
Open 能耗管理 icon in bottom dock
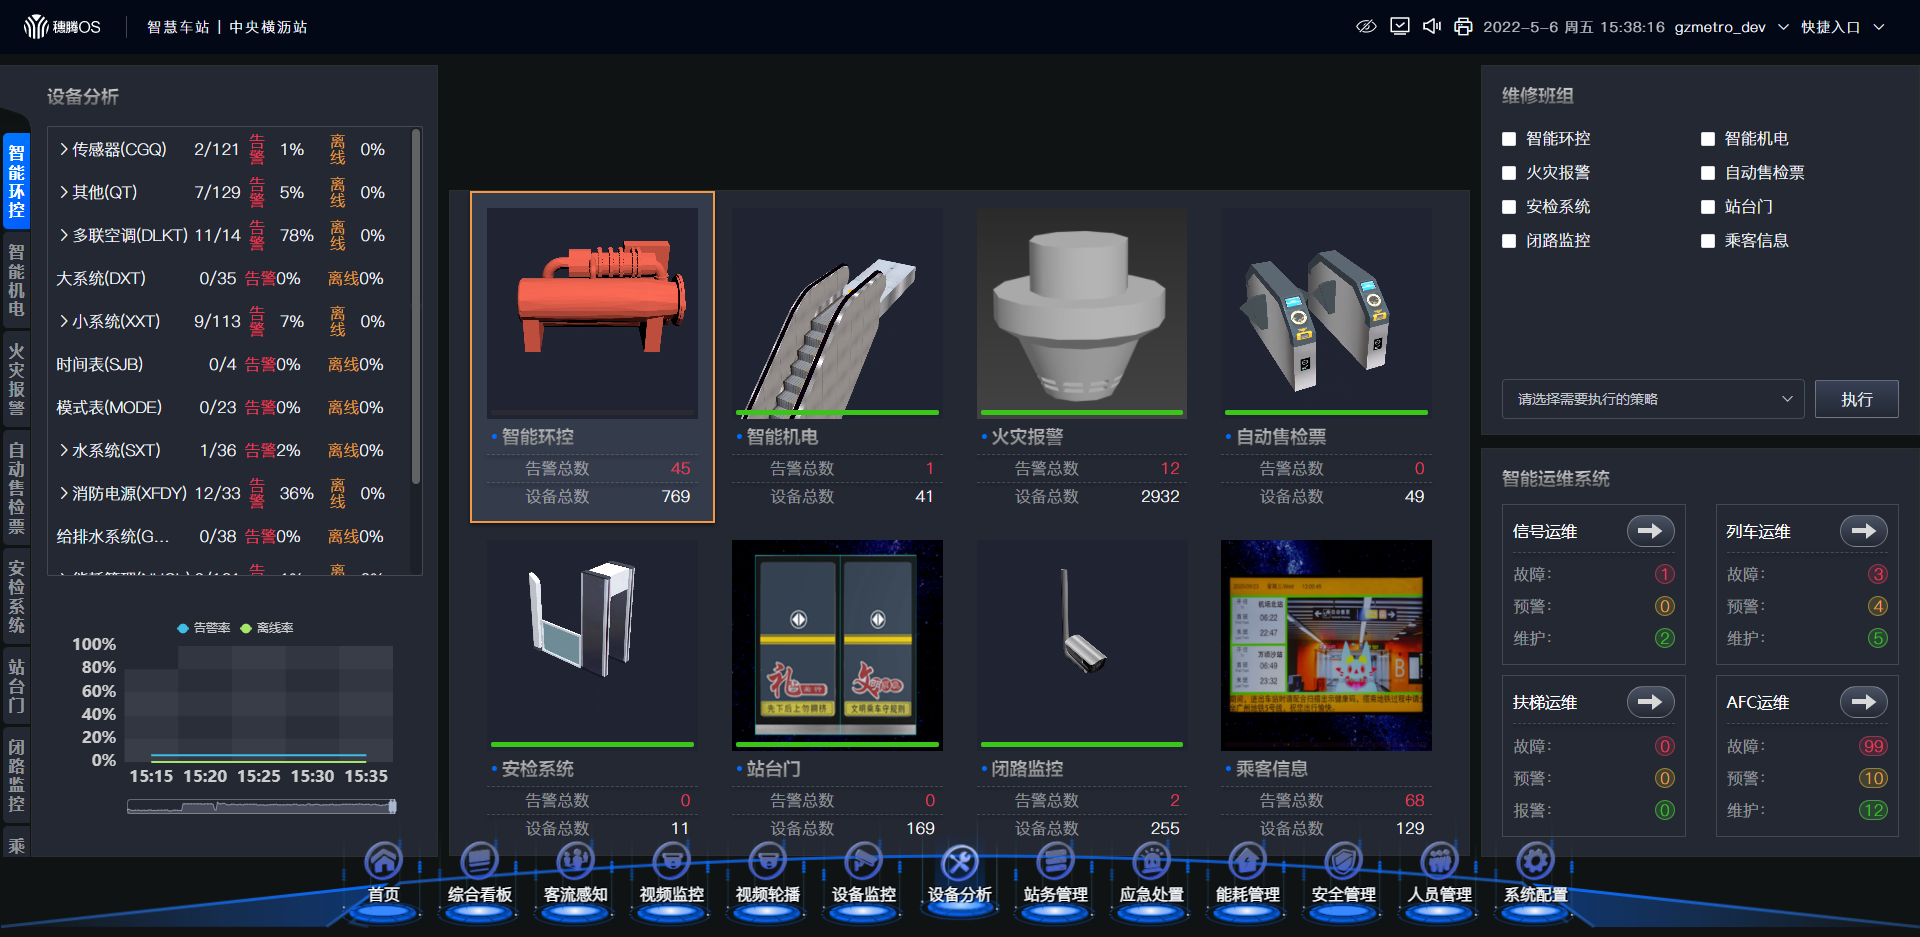1247,862
